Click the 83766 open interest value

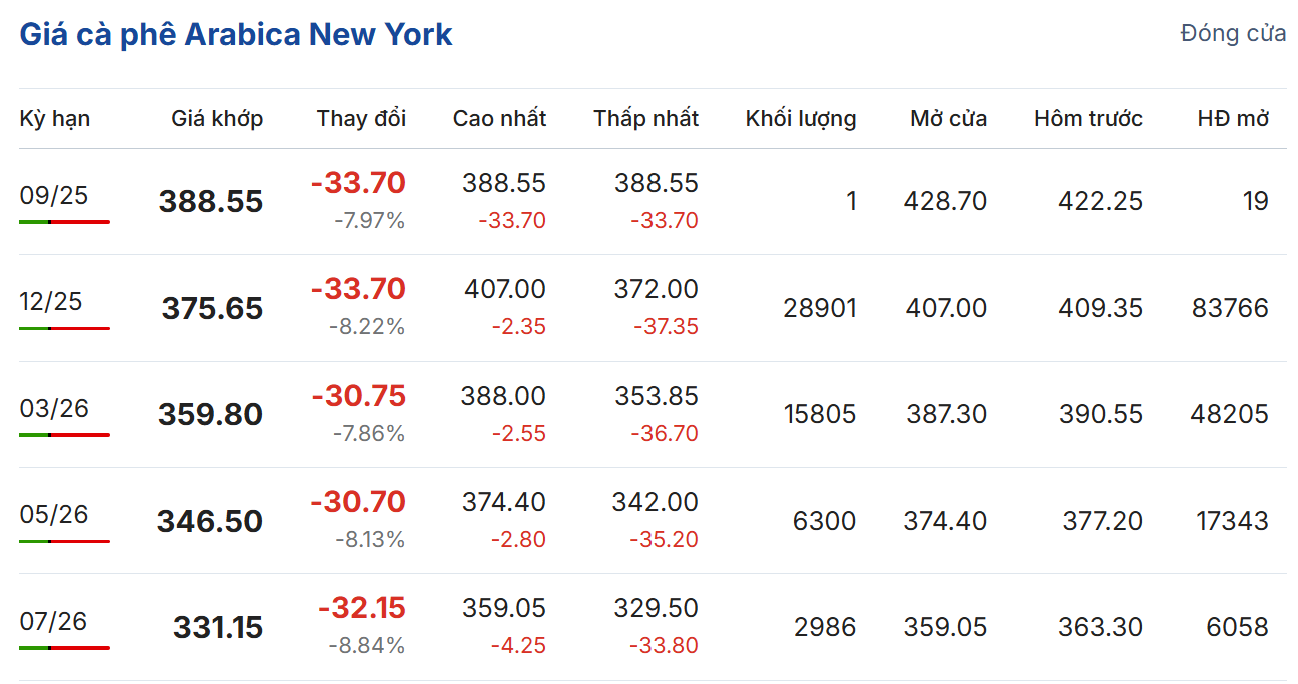tap(1230, 308)
